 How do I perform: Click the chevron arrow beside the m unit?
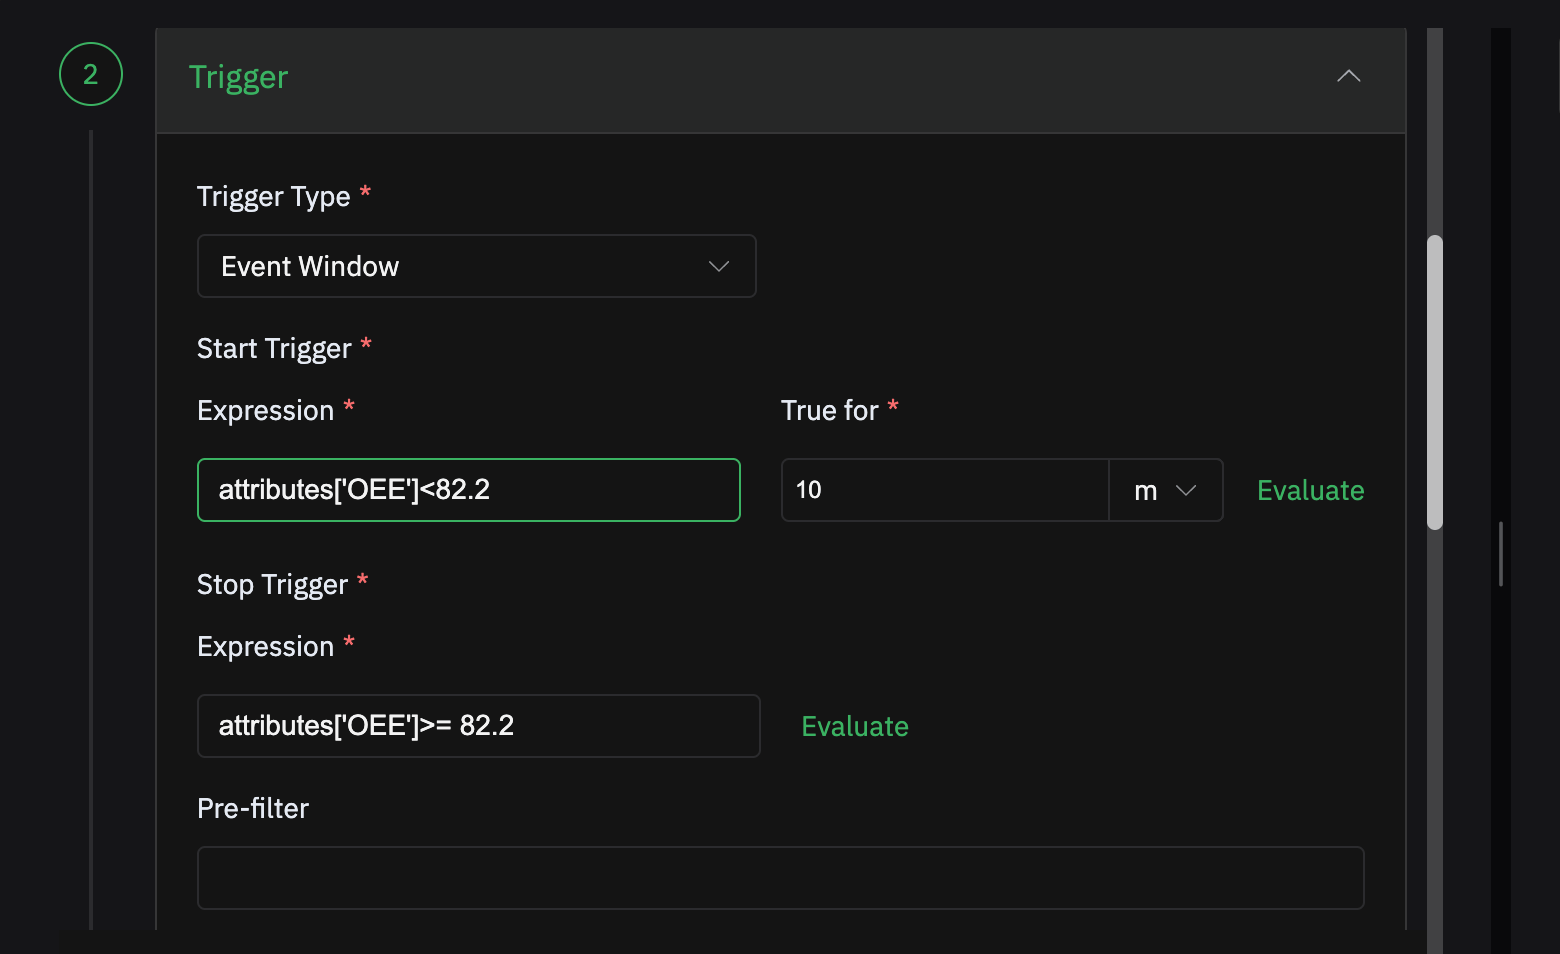pyautogui.click(x=1186, y=490)
